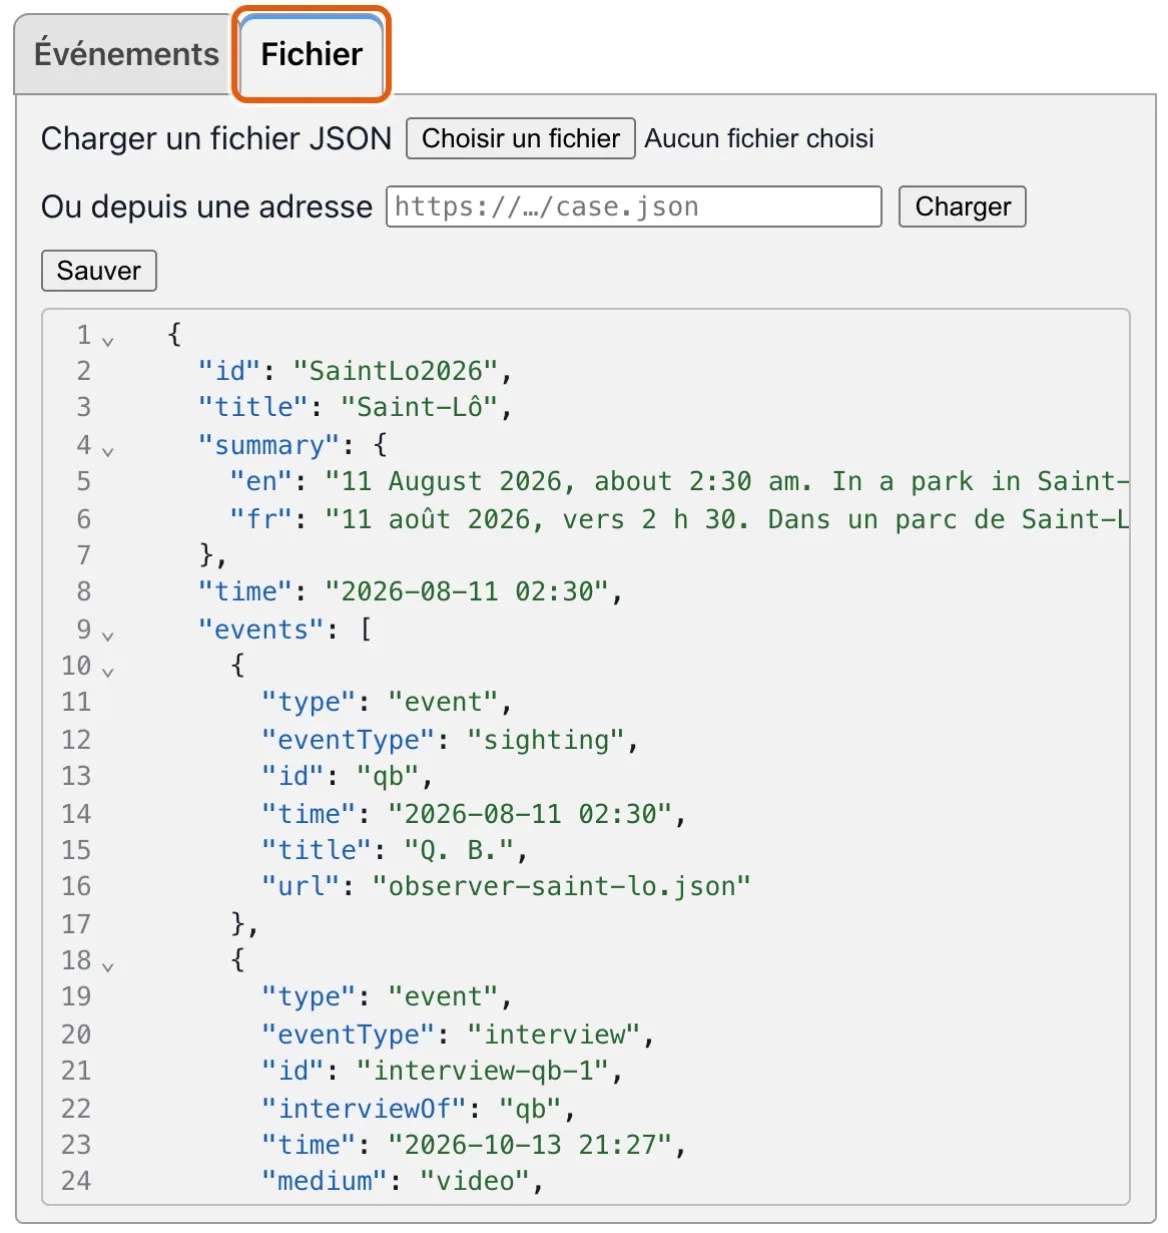Image resolution: width=1168 pixels, height=1233 pixels.
Task: Click the "video" medium value
Action: coord(475,1182)
